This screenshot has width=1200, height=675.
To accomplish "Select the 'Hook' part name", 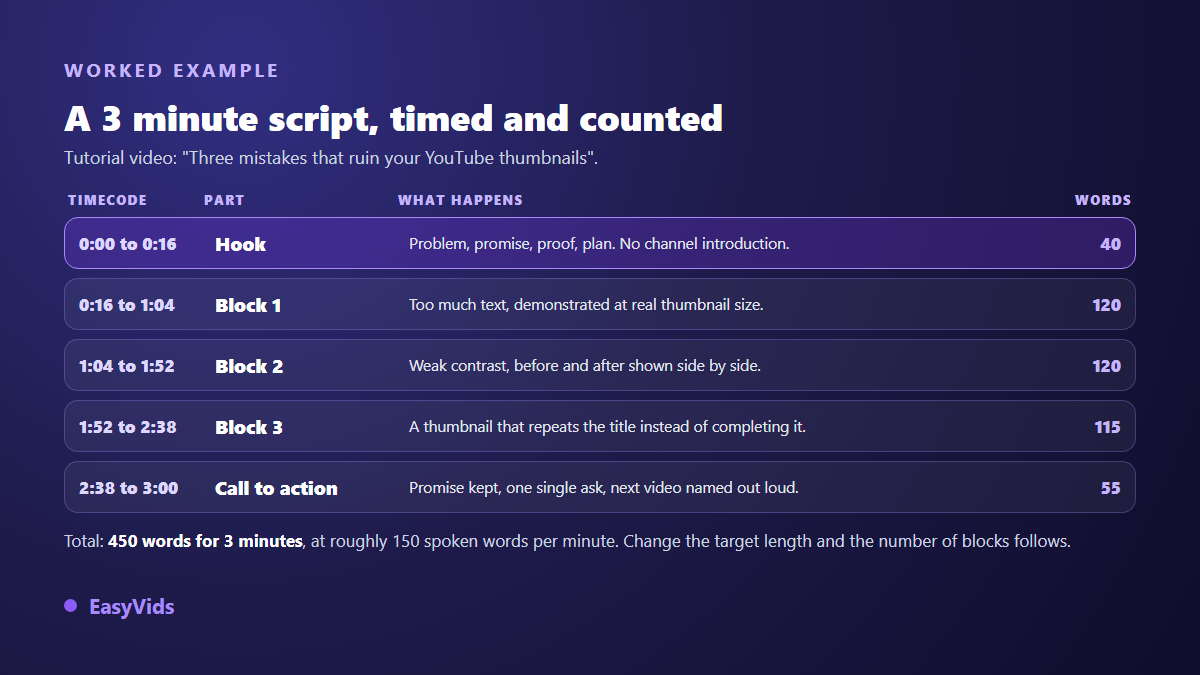I will coord(240,244).
